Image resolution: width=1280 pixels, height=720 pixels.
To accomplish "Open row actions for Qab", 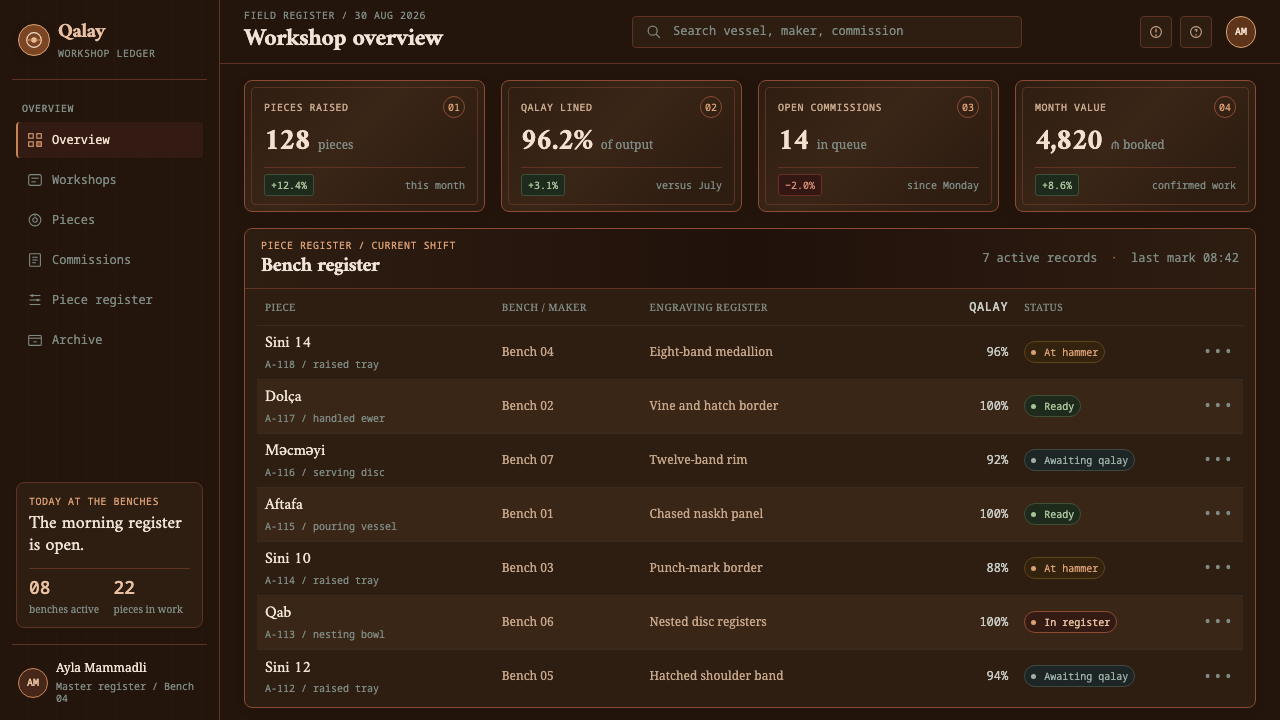I will 1218,621.
